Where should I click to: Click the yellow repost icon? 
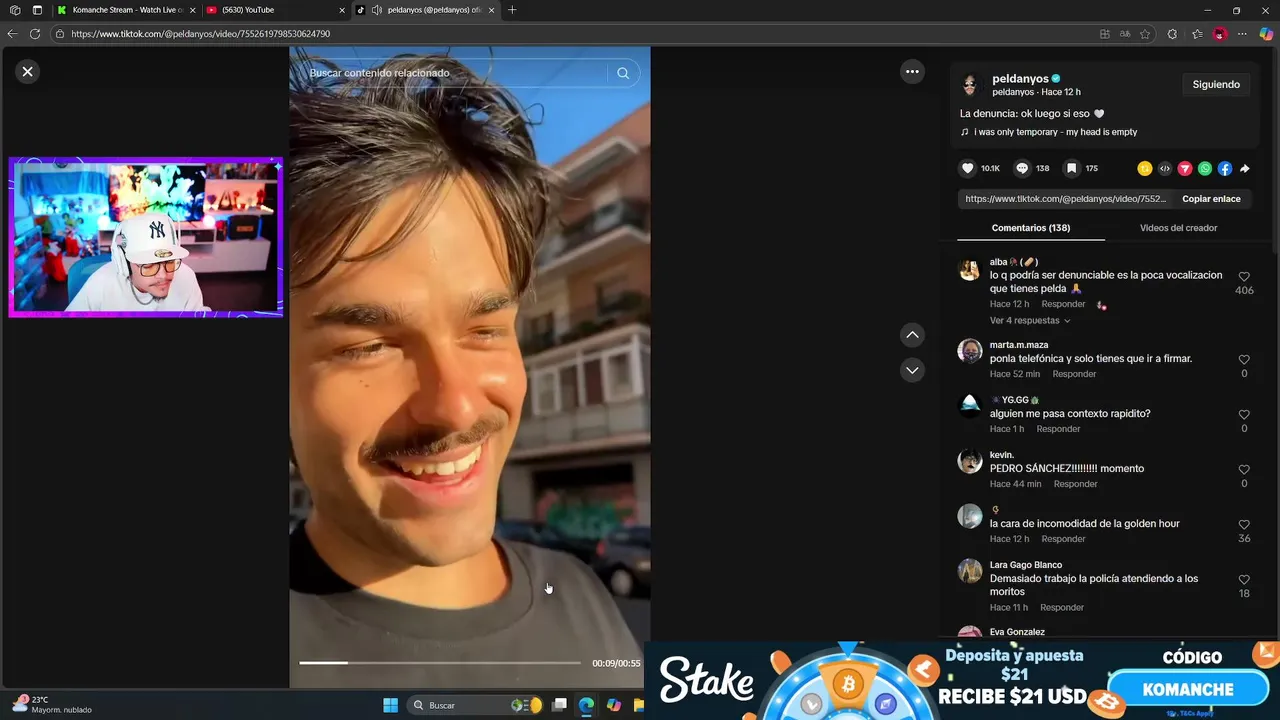coord(1145,169)
